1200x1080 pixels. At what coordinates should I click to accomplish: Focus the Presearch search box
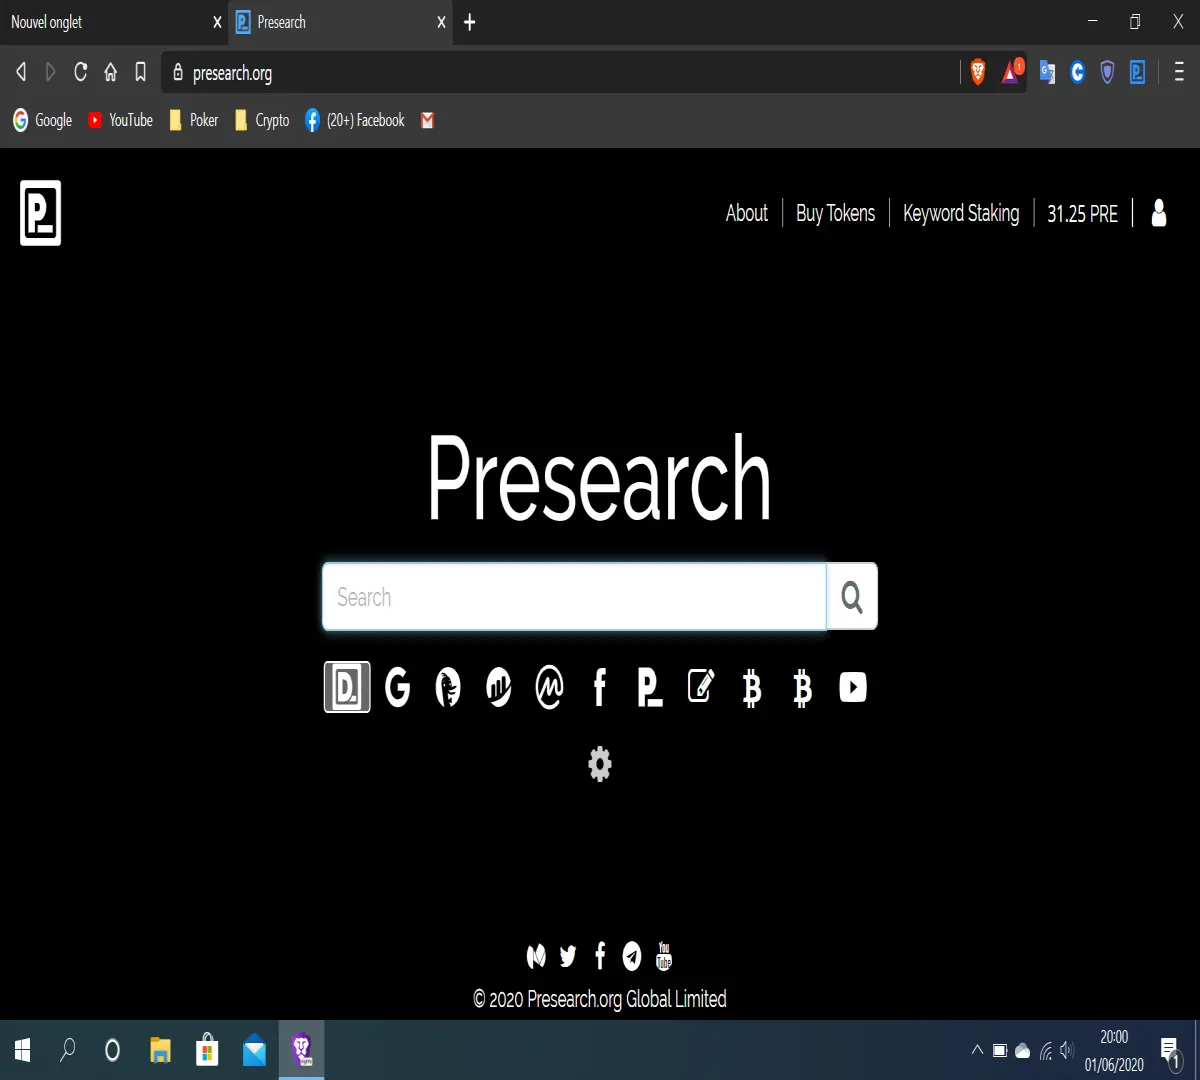point(575,597)
